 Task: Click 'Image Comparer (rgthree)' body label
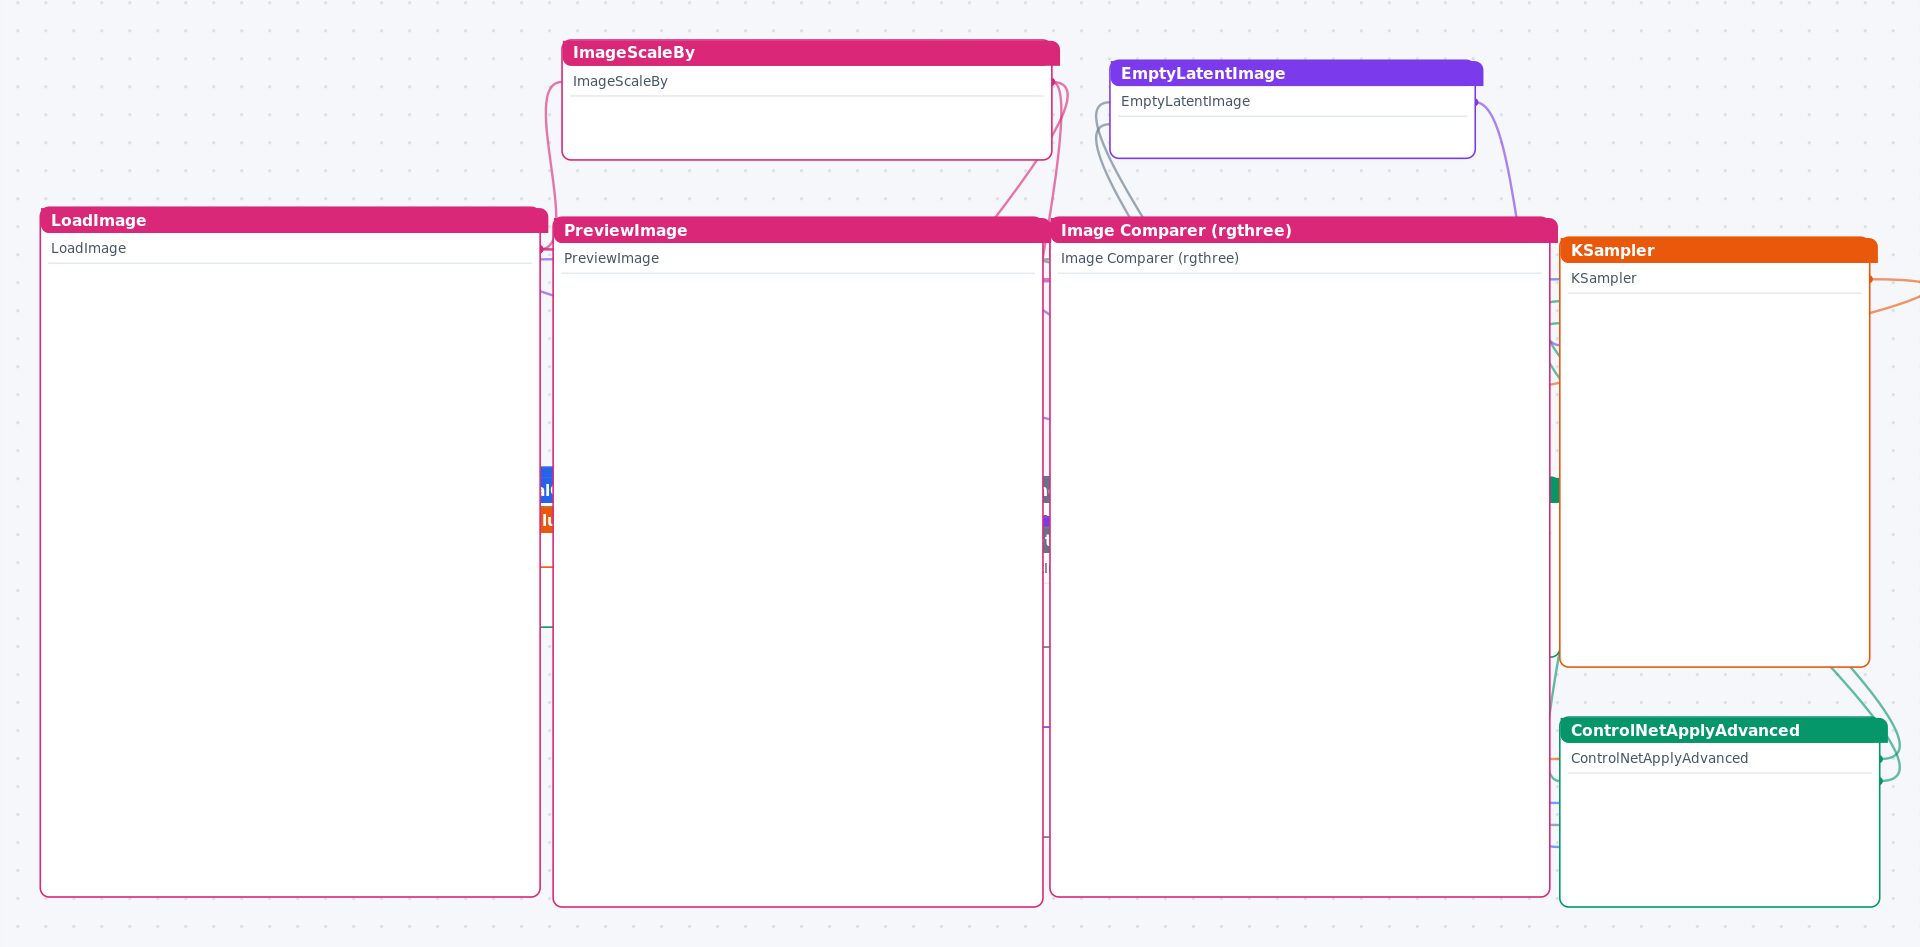pos(1149,258)
